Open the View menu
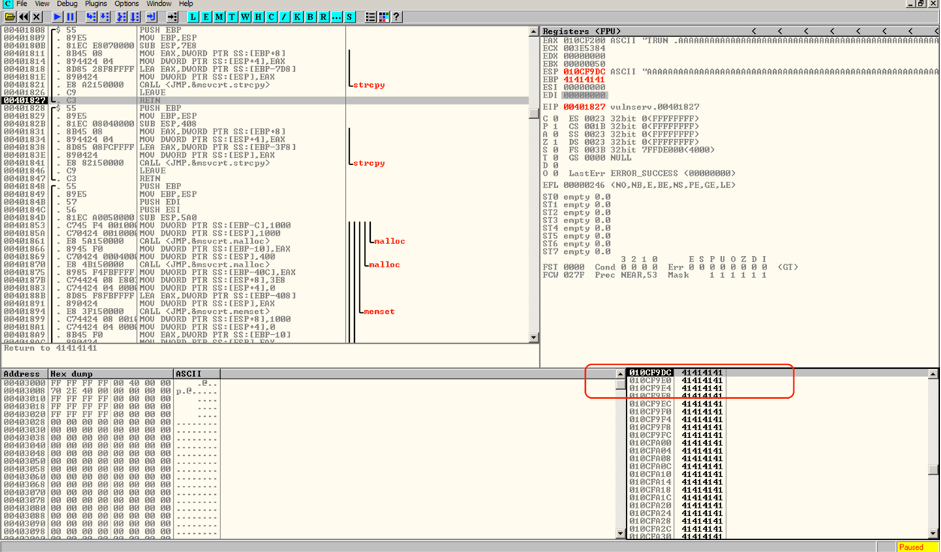 (x=42, y=4)
